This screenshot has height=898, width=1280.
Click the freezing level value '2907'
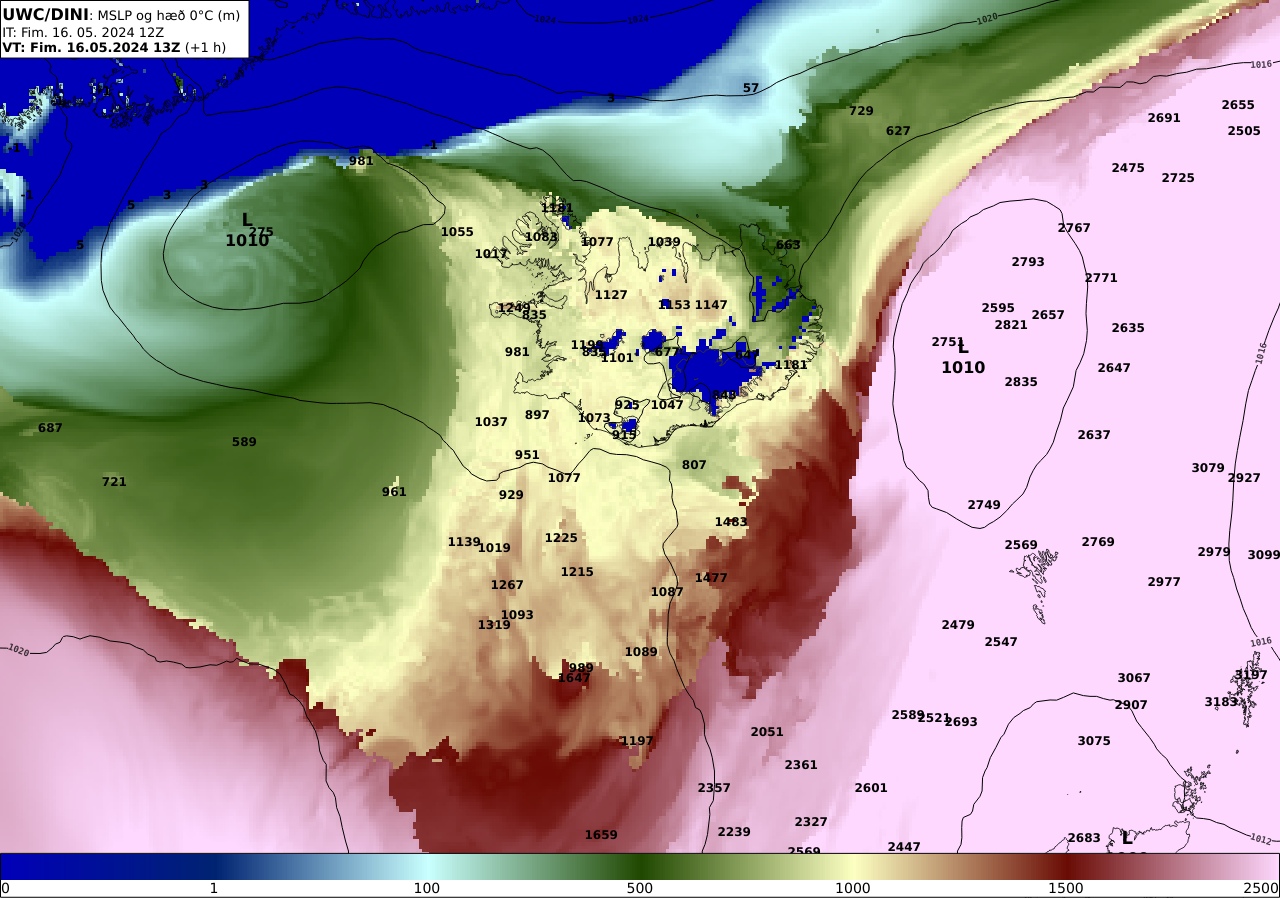[1131, 705]
